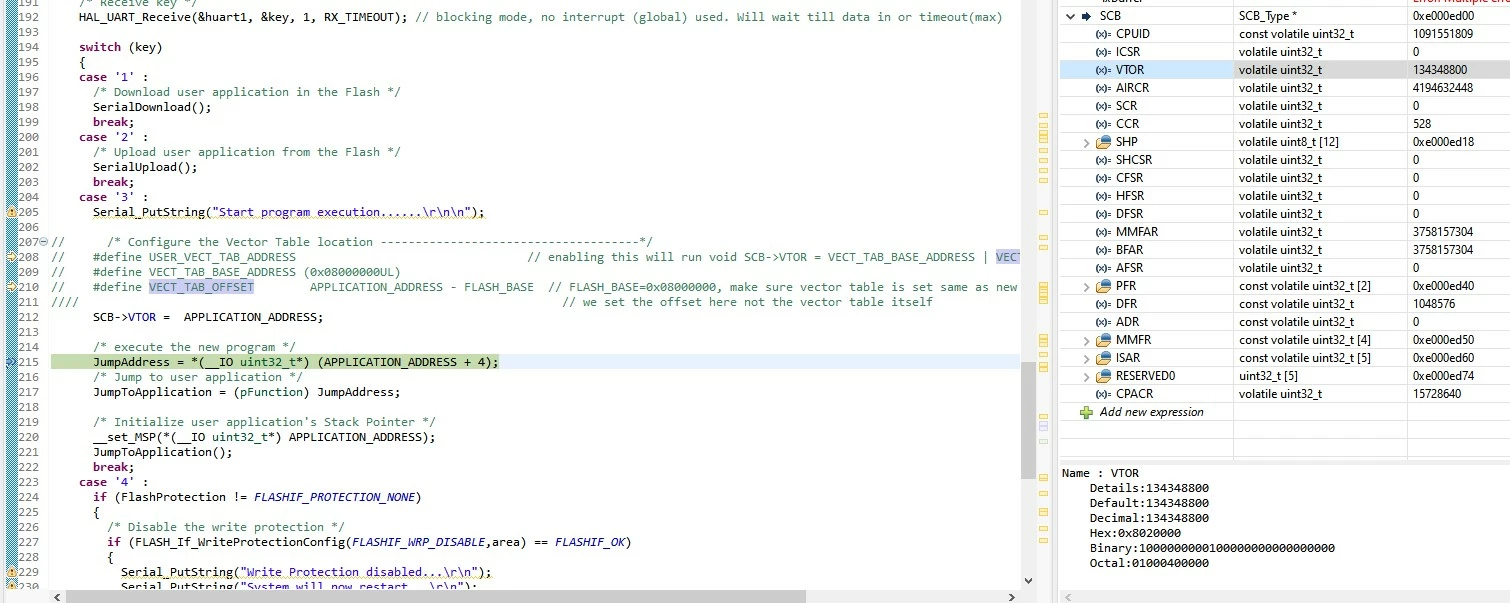
Task: Expand the RESERVED0 array entry
Action: click(x=1087, y=376)
